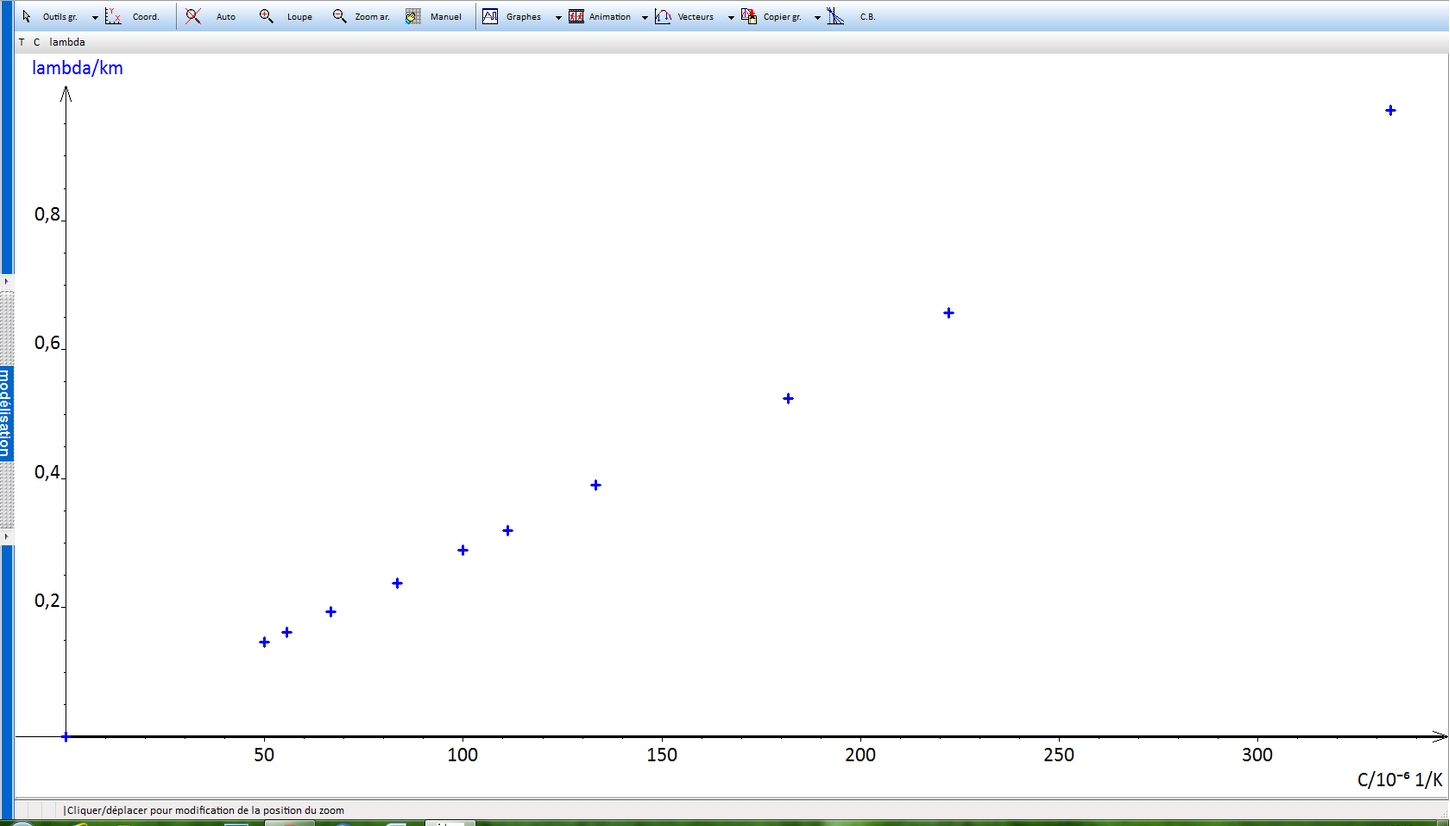Open the Coord. coordinates tool

(113, 16)
